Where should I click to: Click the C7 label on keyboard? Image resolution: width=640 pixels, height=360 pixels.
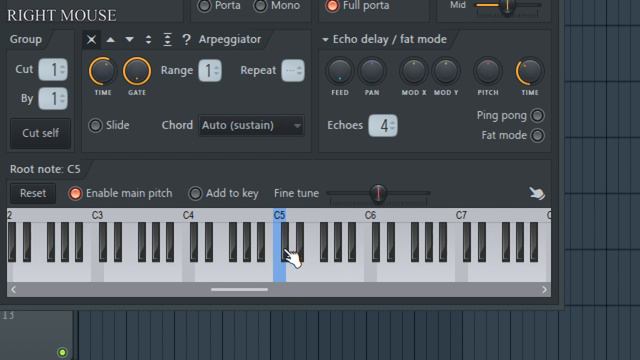coord(461,216)
